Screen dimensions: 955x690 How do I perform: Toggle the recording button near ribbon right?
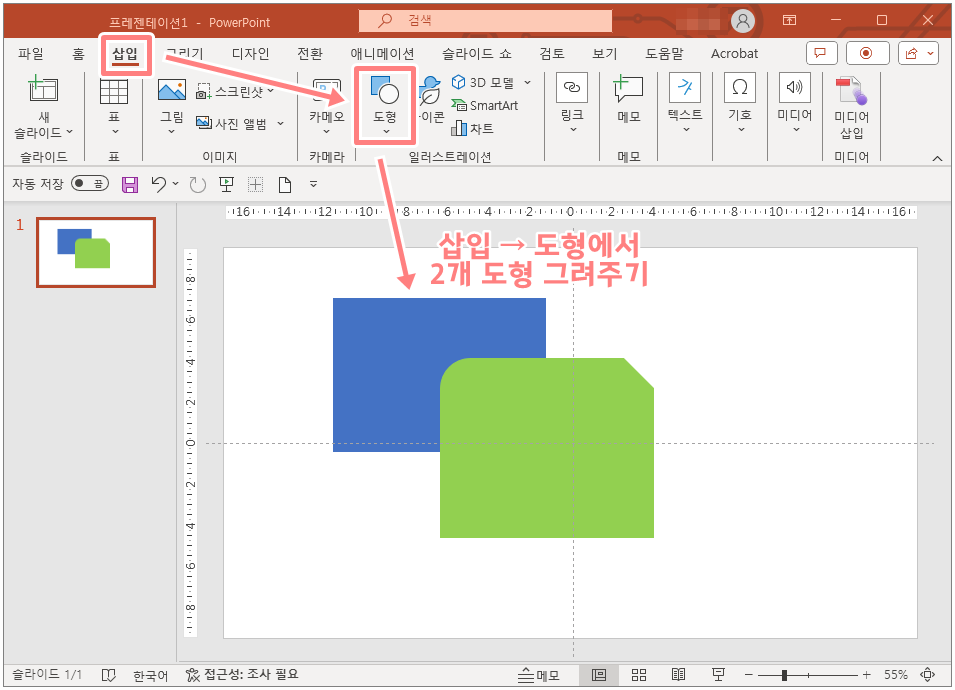[866, 52]
